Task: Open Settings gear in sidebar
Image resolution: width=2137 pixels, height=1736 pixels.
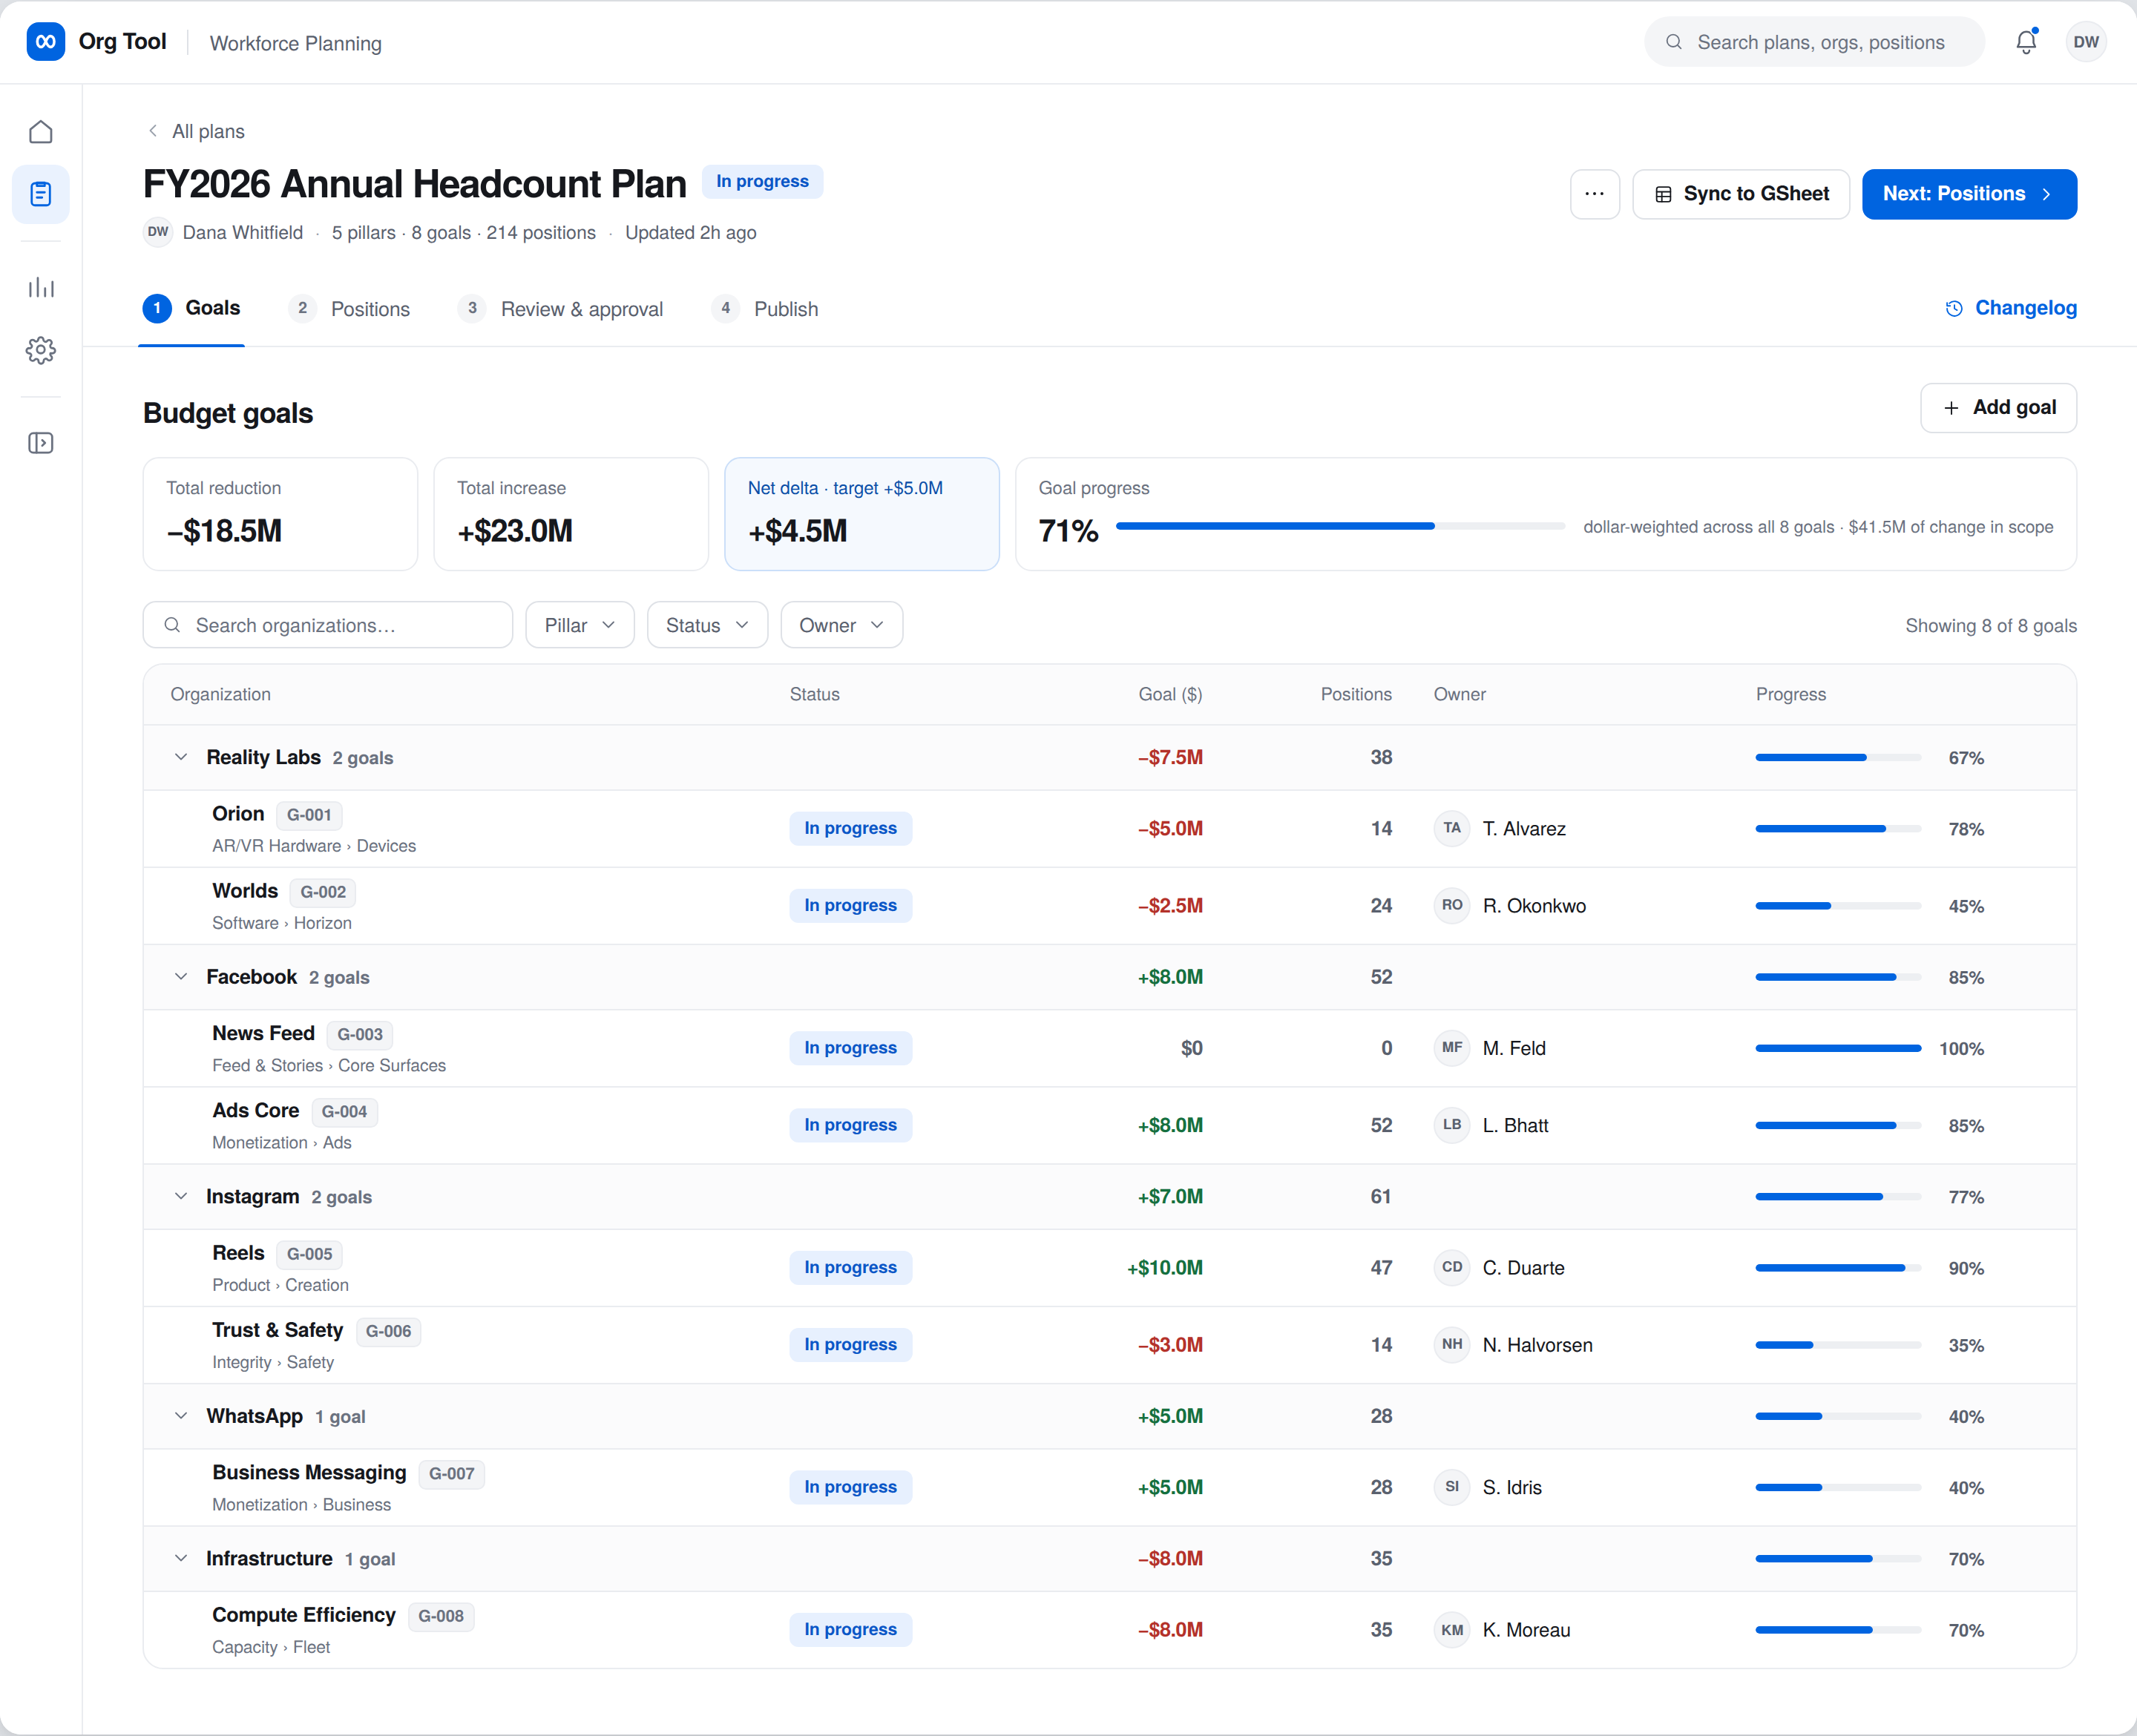Action: pyautogui.click(x=41, y=350)
